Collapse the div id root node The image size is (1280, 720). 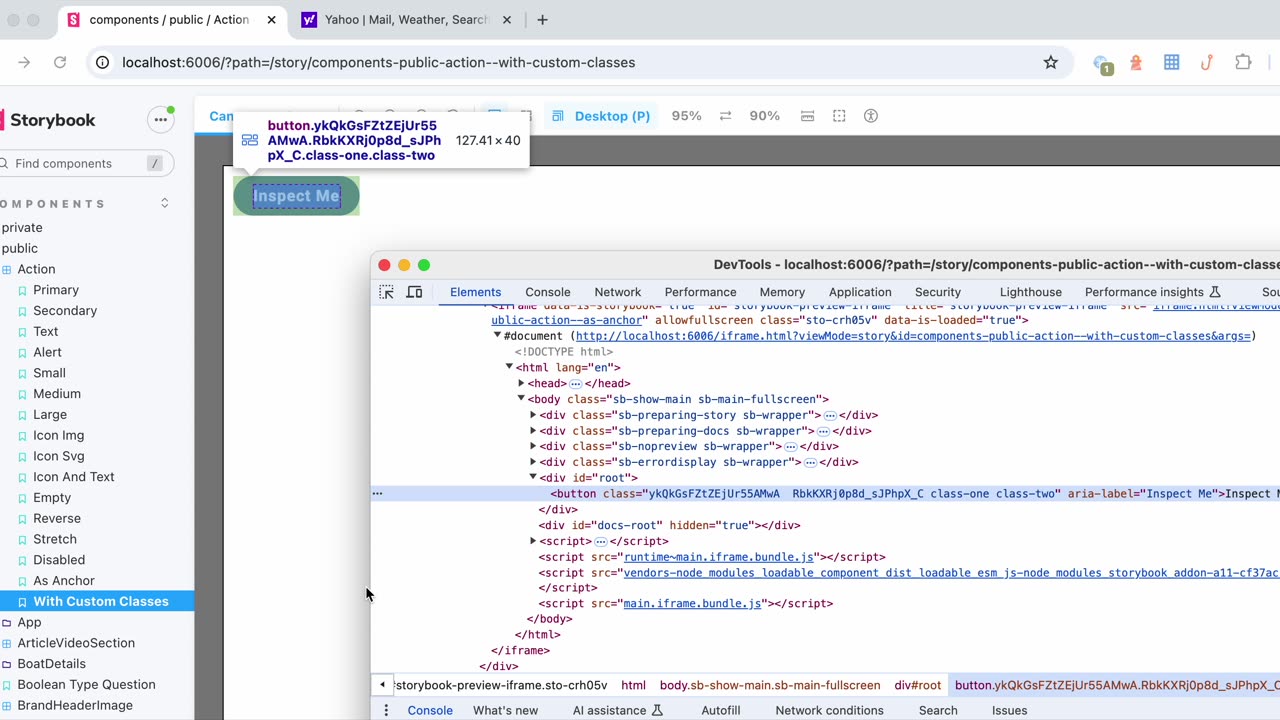533,478
